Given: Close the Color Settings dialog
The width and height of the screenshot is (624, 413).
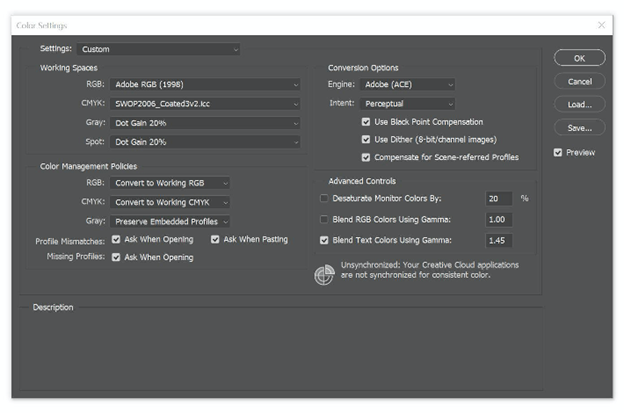Looking at the screenshot, I should [x=601, y=25].
